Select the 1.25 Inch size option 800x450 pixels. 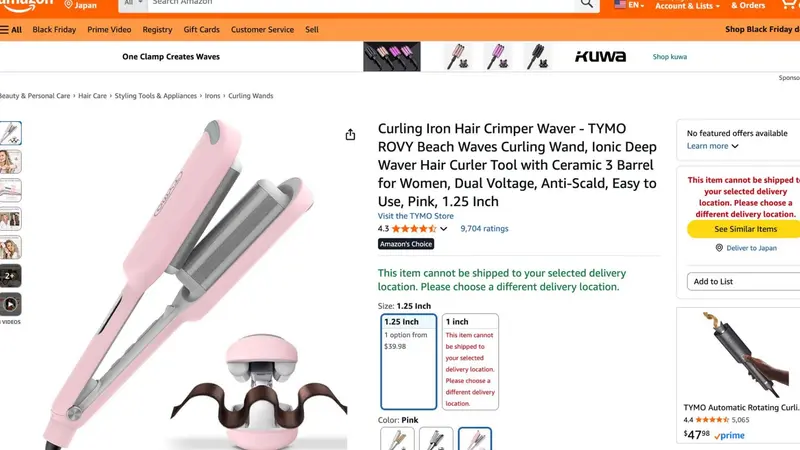pos(409,361)
